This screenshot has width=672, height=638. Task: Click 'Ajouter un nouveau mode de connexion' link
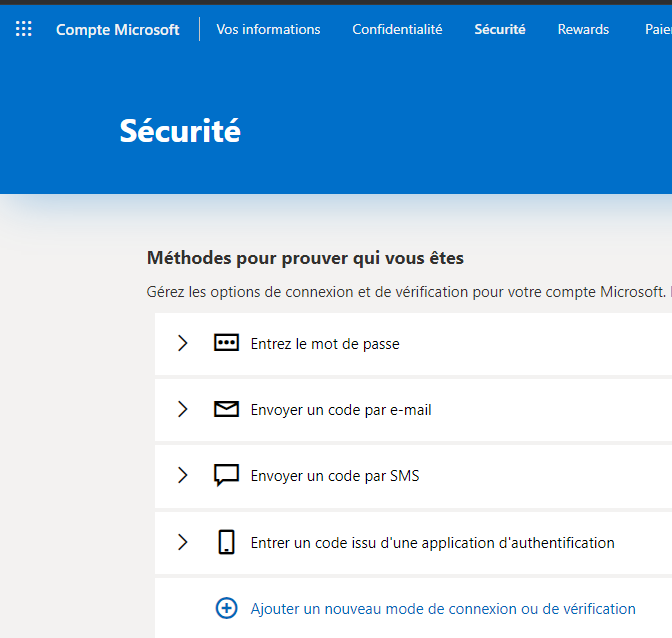click(x=443, y=608)
